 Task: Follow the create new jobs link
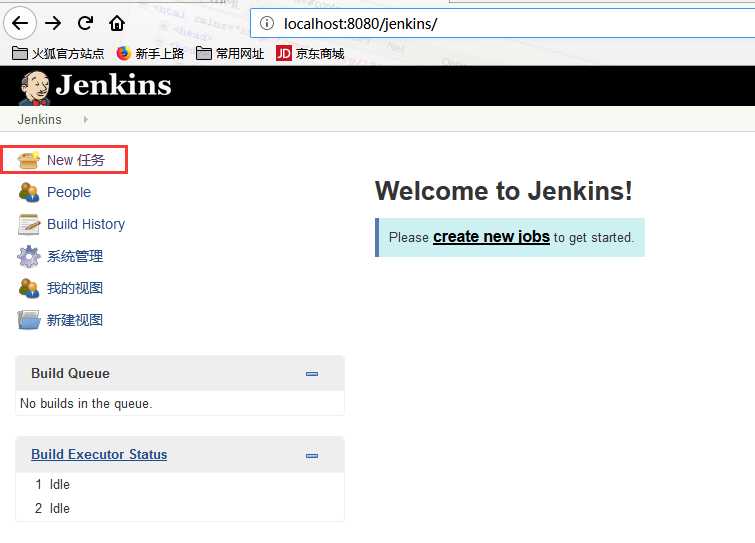click(491, 237)
